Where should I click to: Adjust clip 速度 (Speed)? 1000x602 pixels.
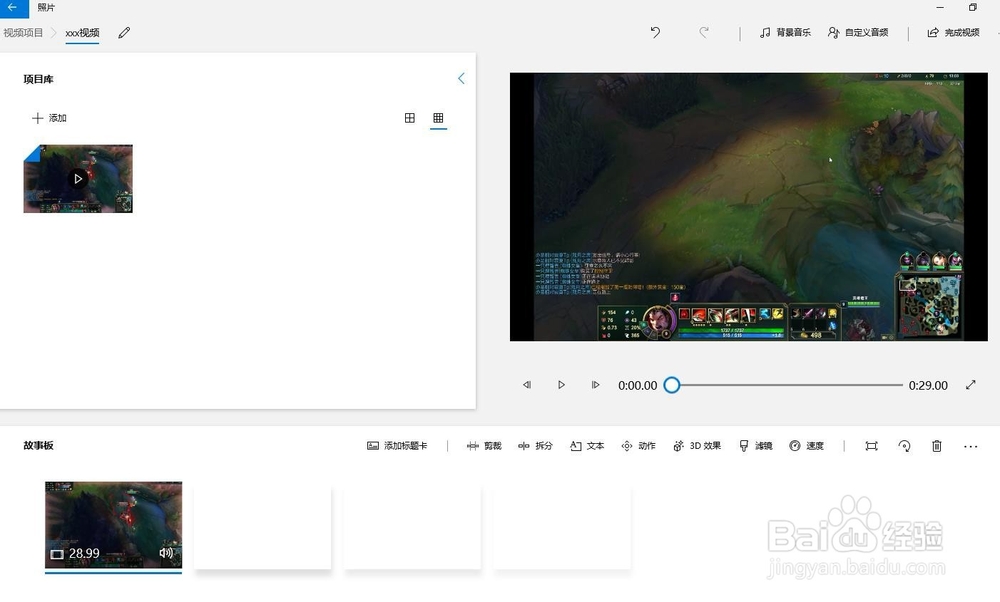pyautogui.click(x=808, y=446)
